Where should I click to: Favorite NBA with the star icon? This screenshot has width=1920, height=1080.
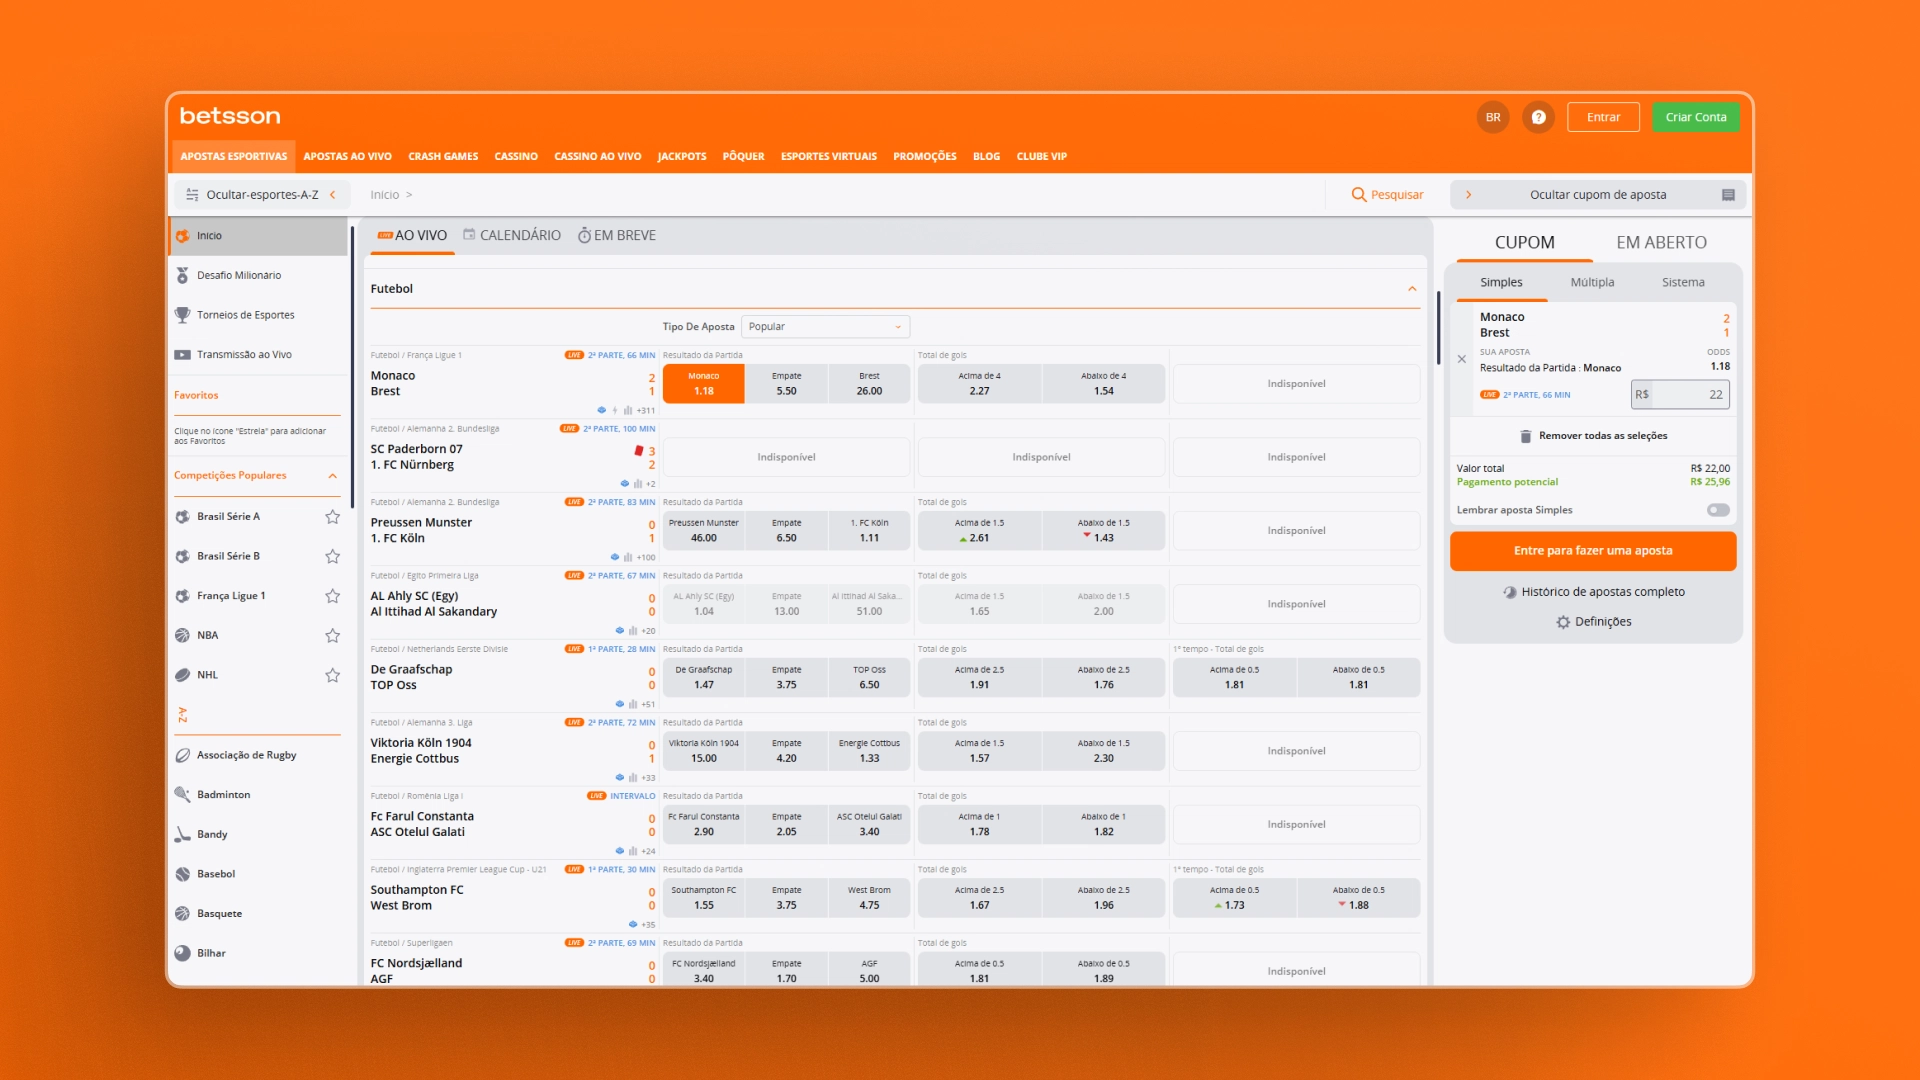[x=333, y=635]
